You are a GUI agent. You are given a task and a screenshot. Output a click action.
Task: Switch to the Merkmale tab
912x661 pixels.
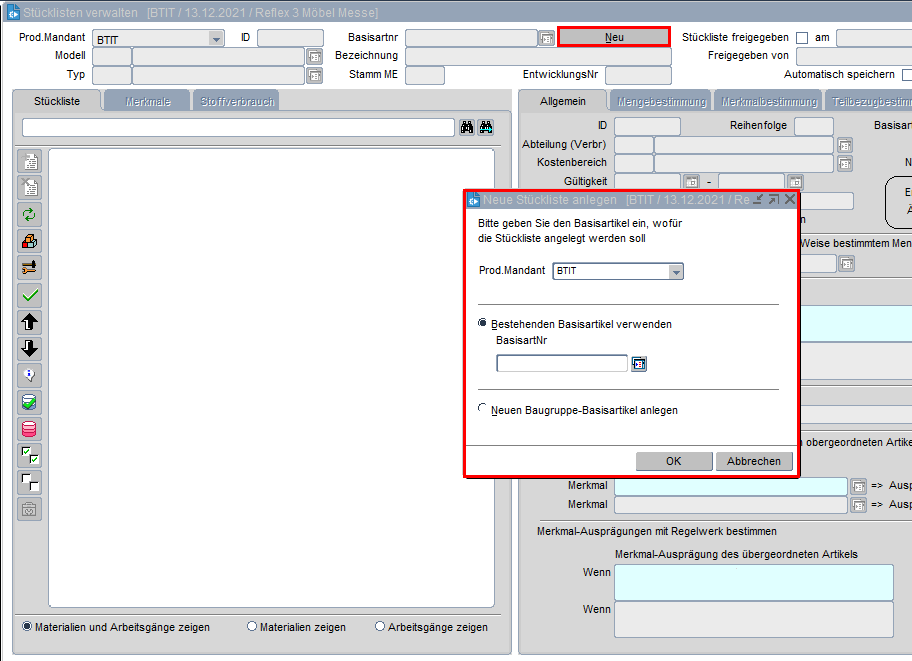point(146,101)
